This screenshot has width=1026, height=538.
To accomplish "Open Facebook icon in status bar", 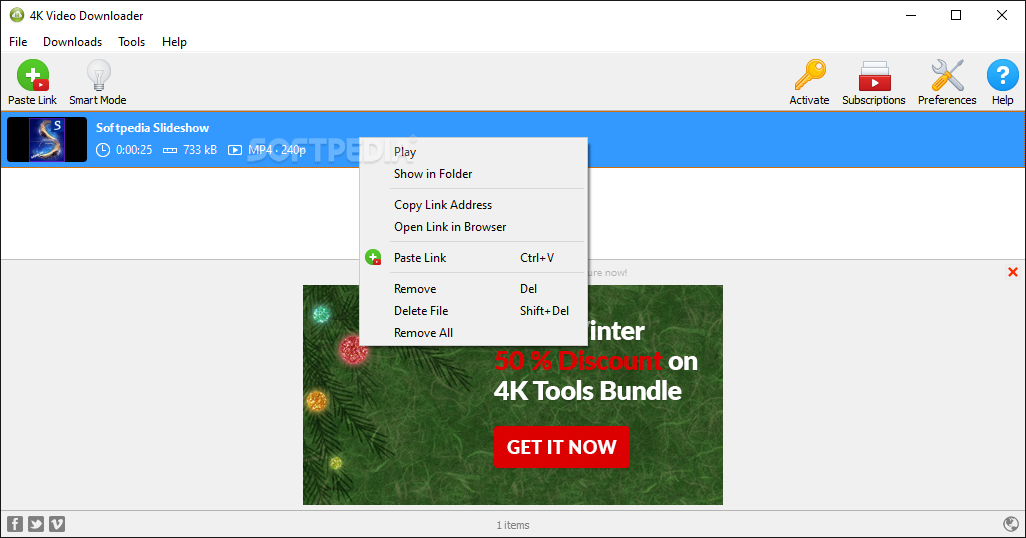I will click(x=15, y=524).
